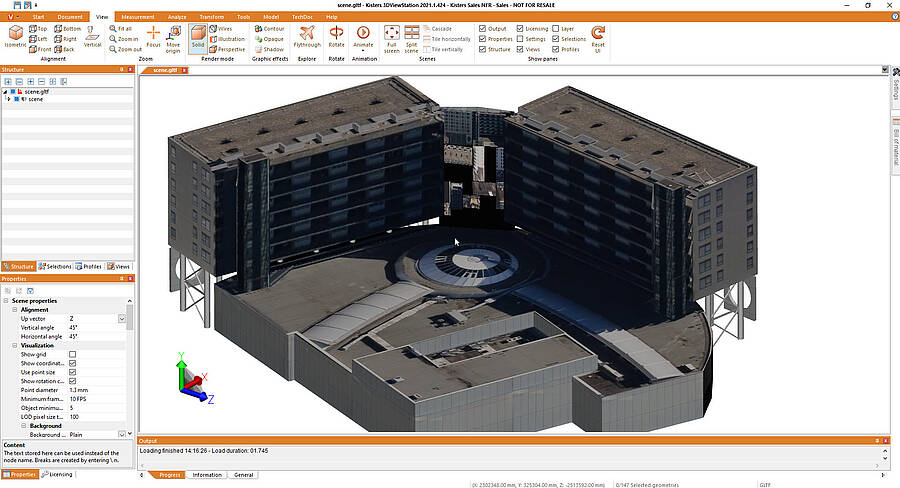The image size is (900, 488).
Task: Activate the Focus tool
Action: tap(153, 37)
